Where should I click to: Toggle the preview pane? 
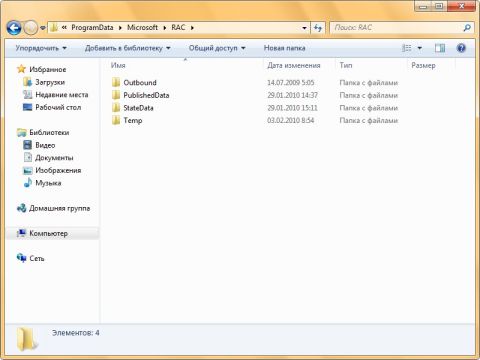(x=440, y=48)
